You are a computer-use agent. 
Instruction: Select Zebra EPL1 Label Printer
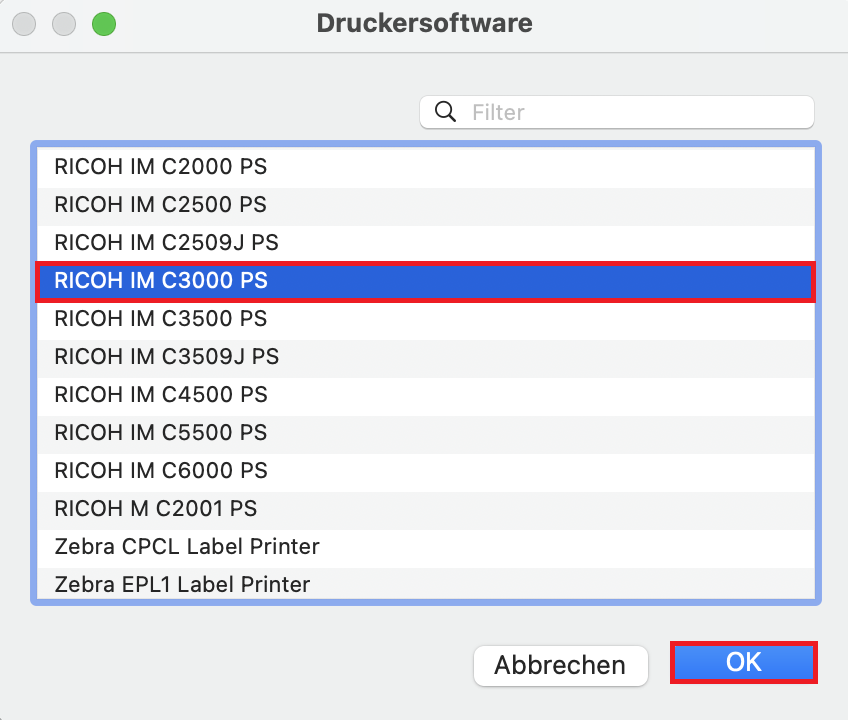click(426, 584)
